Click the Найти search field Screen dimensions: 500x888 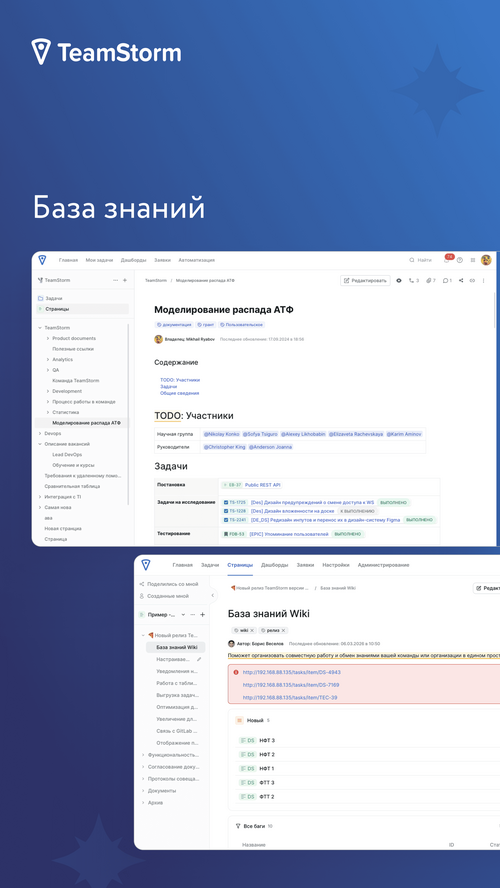420,260
